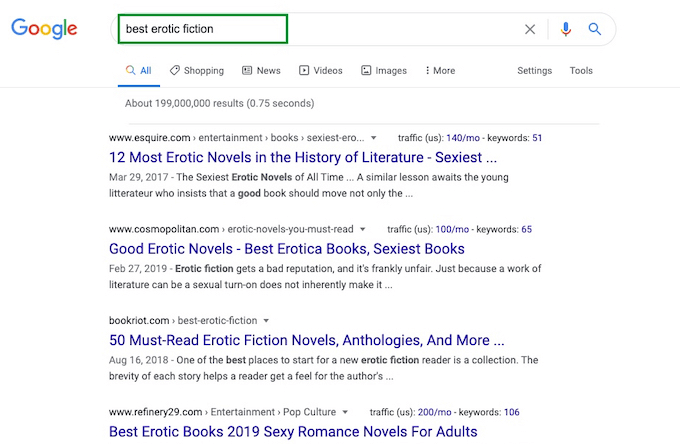Open search Settings
Image resolution: width=680 pixels, height=444 pixels.
click(534, 70)
